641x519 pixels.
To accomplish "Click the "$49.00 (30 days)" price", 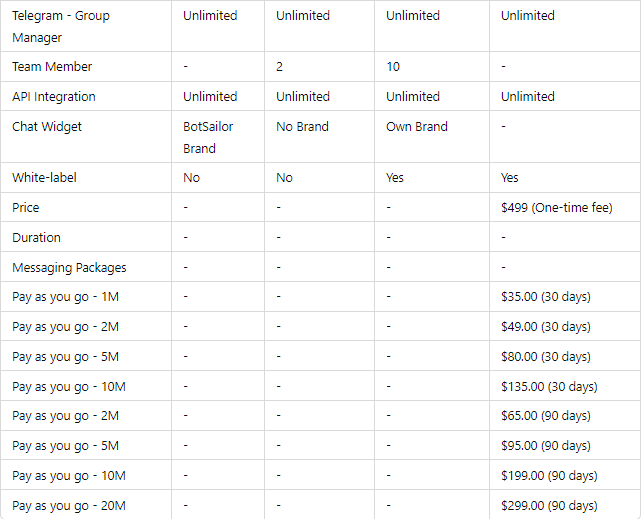I will [x=546, y=327].
